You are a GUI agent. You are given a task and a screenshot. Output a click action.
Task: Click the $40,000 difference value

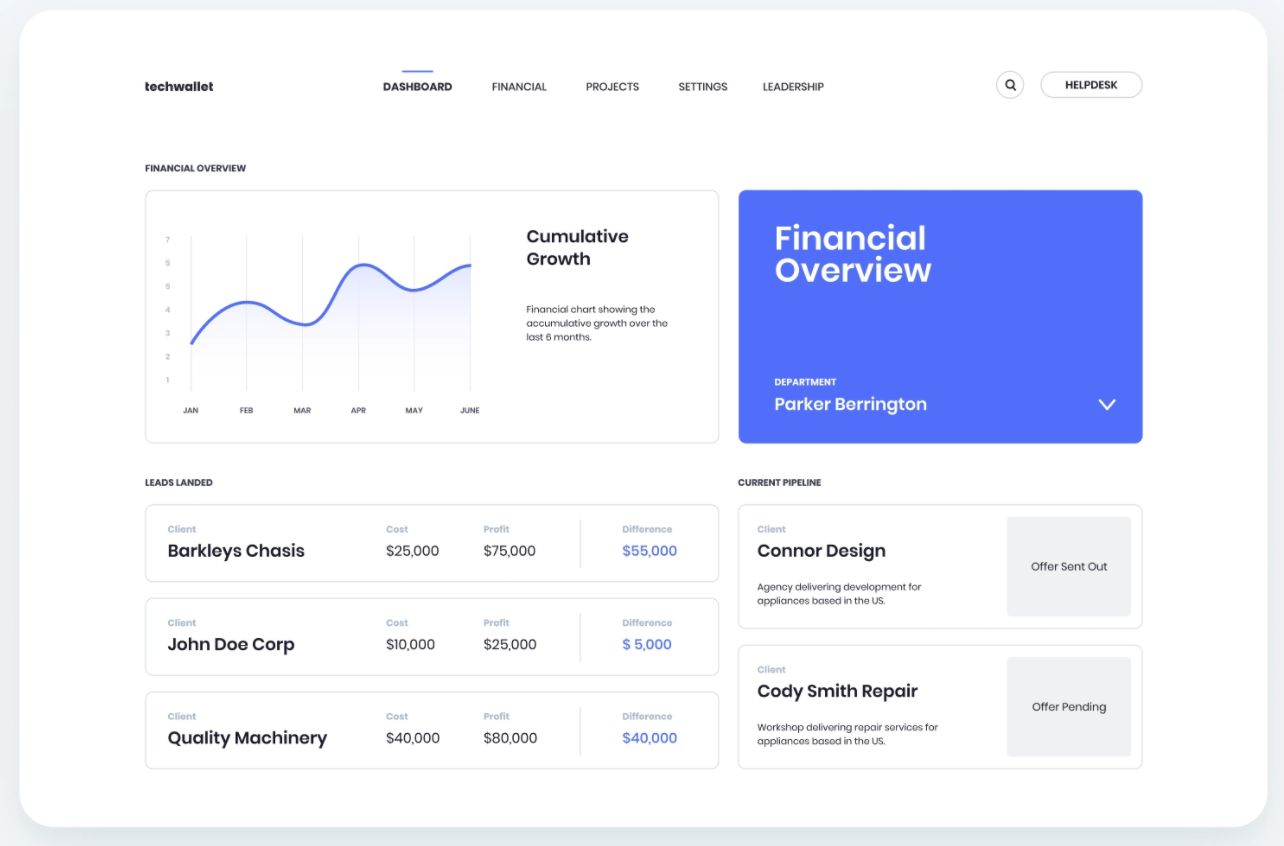coord(649,738)
